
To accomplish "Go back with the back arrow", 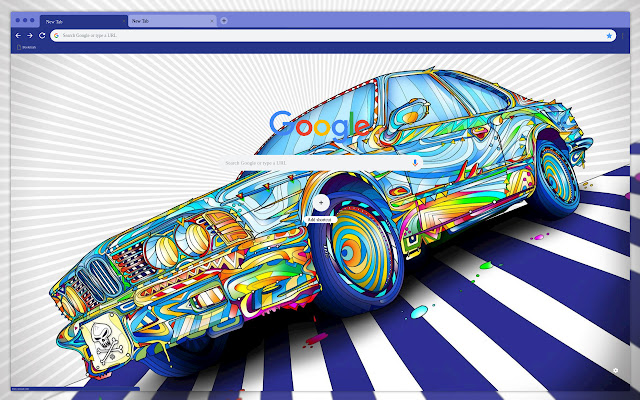I will 18,36.
